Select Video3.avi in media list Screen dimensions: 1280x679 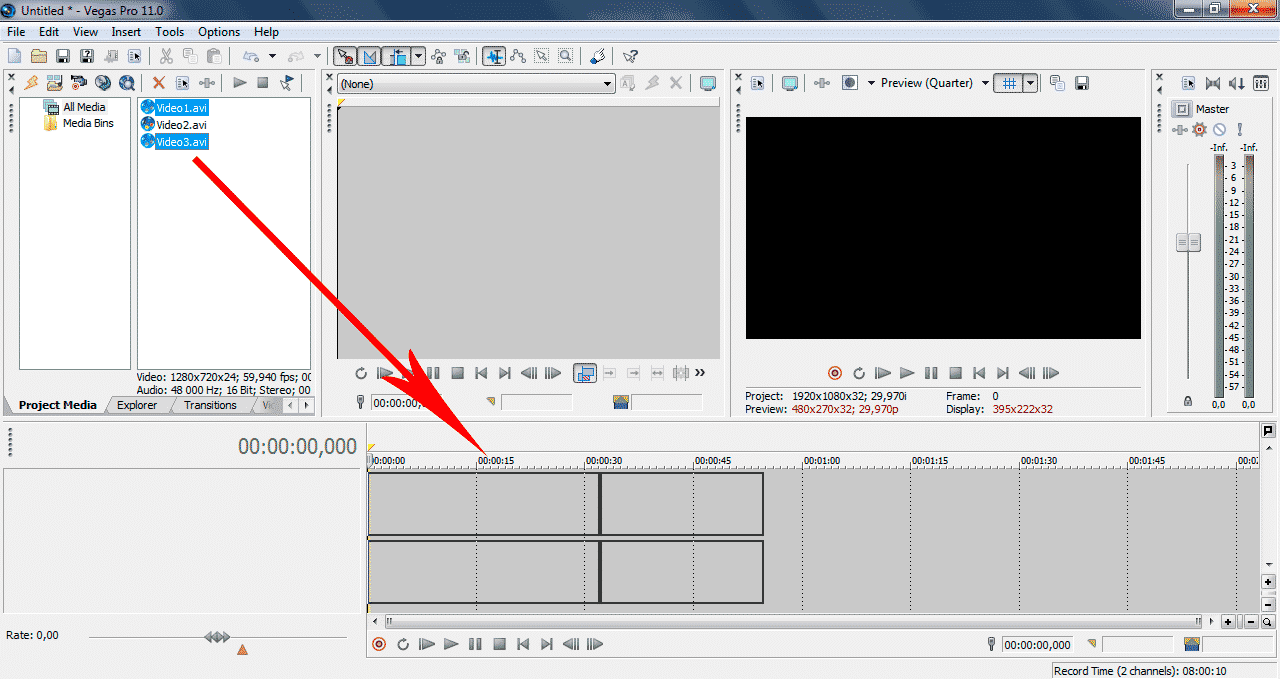182,142
